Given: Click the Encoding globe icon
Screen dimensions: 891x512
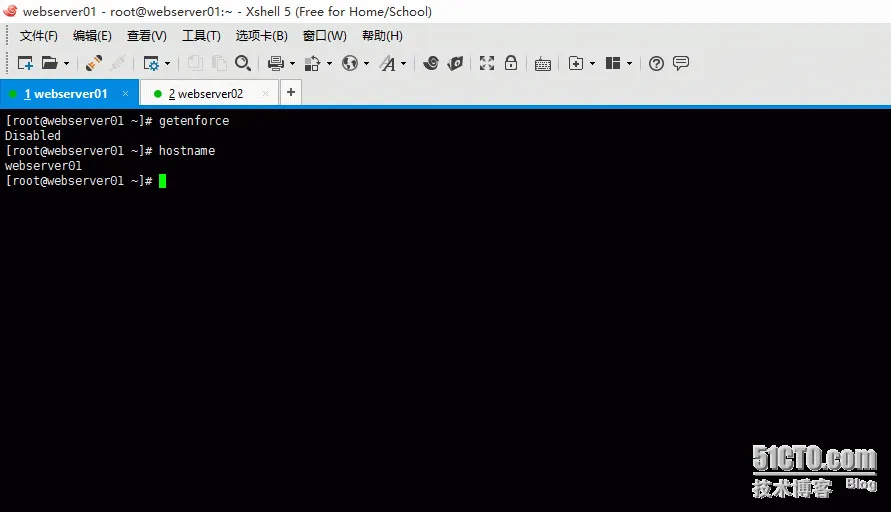Looking at the screenshot, I should point(350,63).
